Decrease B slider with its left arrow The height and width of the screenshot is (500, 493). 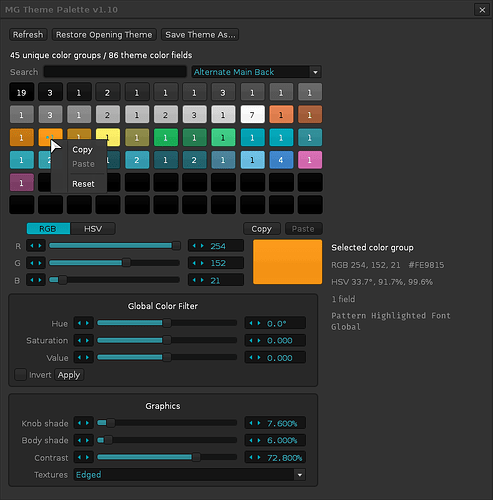(32, 280)
